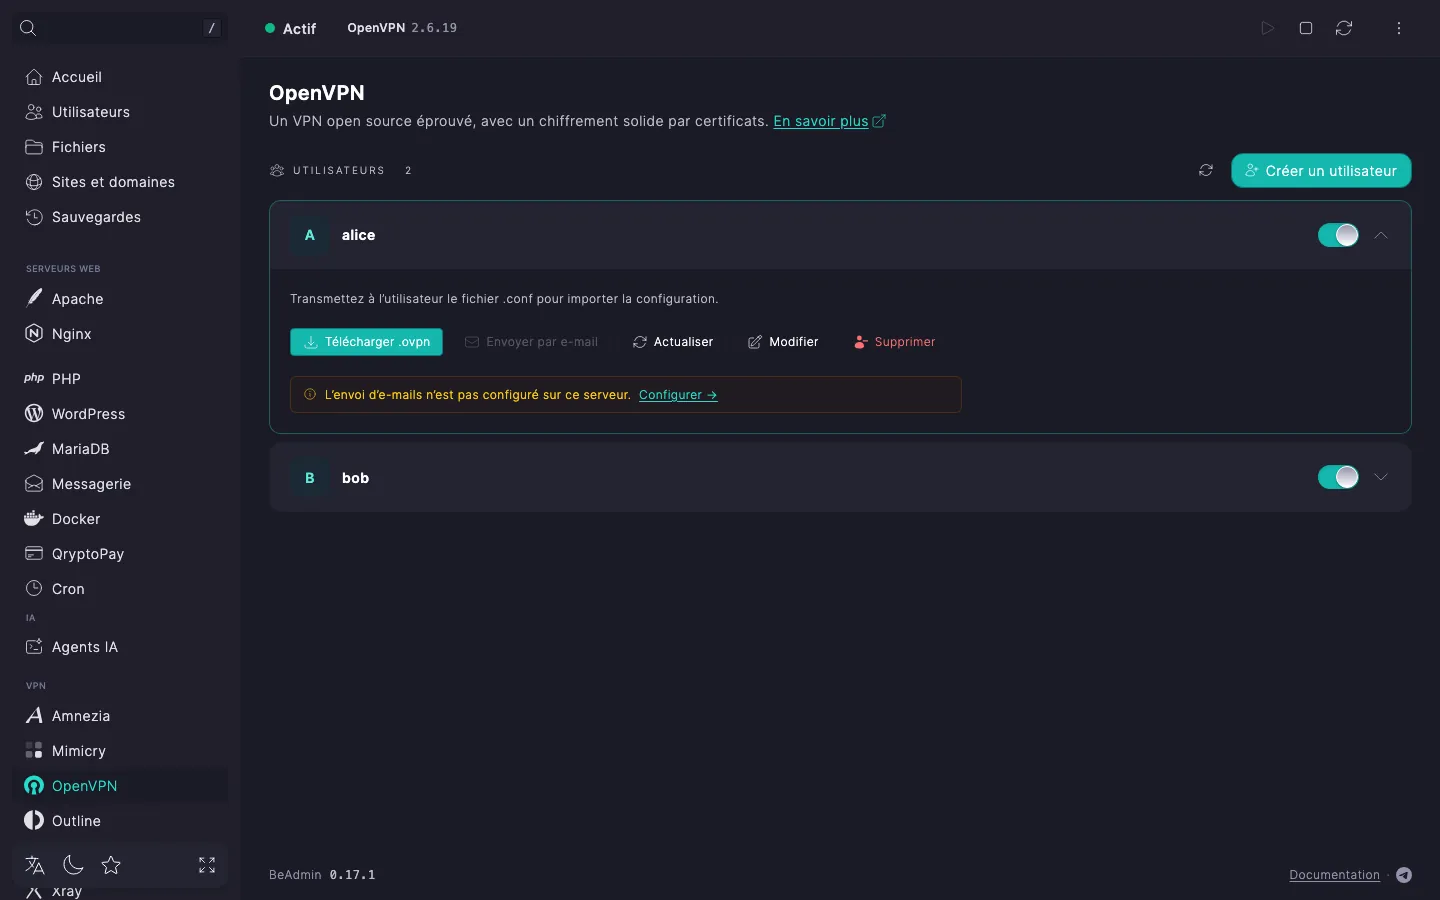The image size is (1440, 900).
Task: Open WordPress in the sidebar
Action: point(120,414)
